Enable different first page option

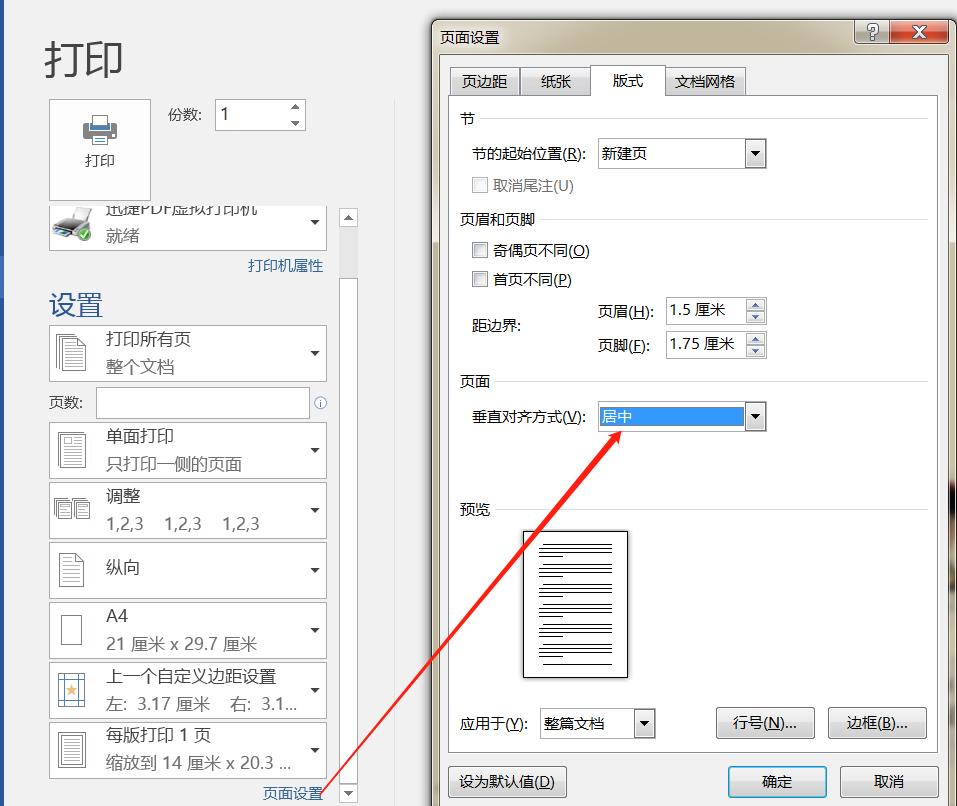click(479, 279)
